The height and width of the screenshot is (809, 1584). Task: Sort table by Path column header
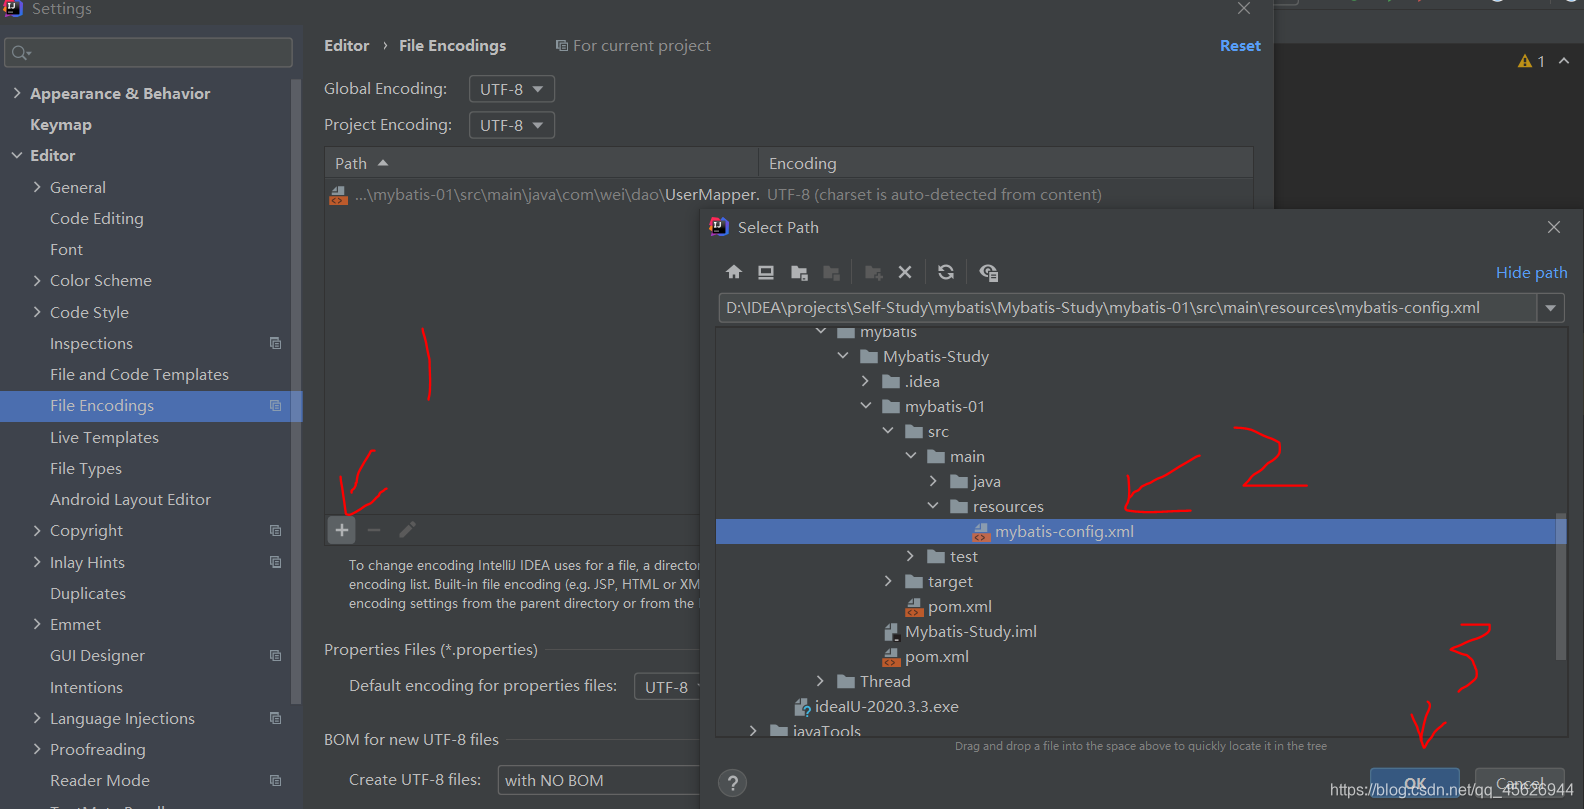[541, 163]
